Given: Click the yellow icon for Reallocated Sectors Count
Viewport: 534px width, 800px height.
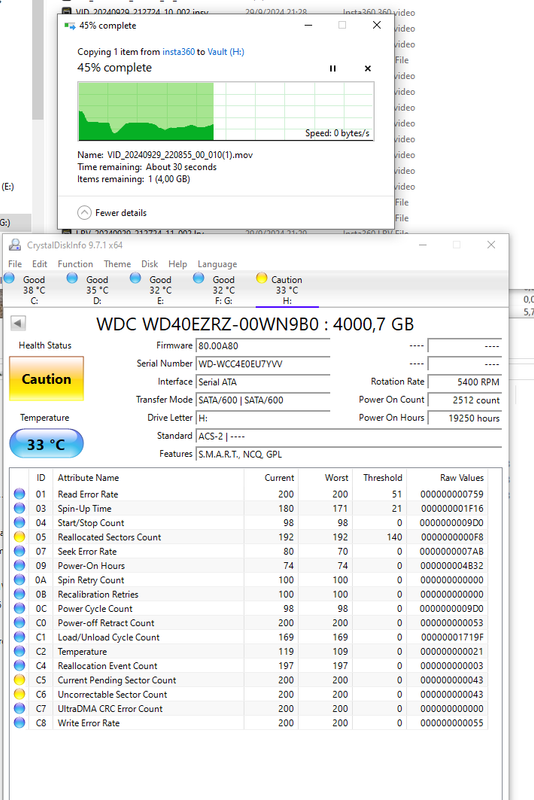Looking at the screenshot, I should pyautogui.click(x=19, y=537).
